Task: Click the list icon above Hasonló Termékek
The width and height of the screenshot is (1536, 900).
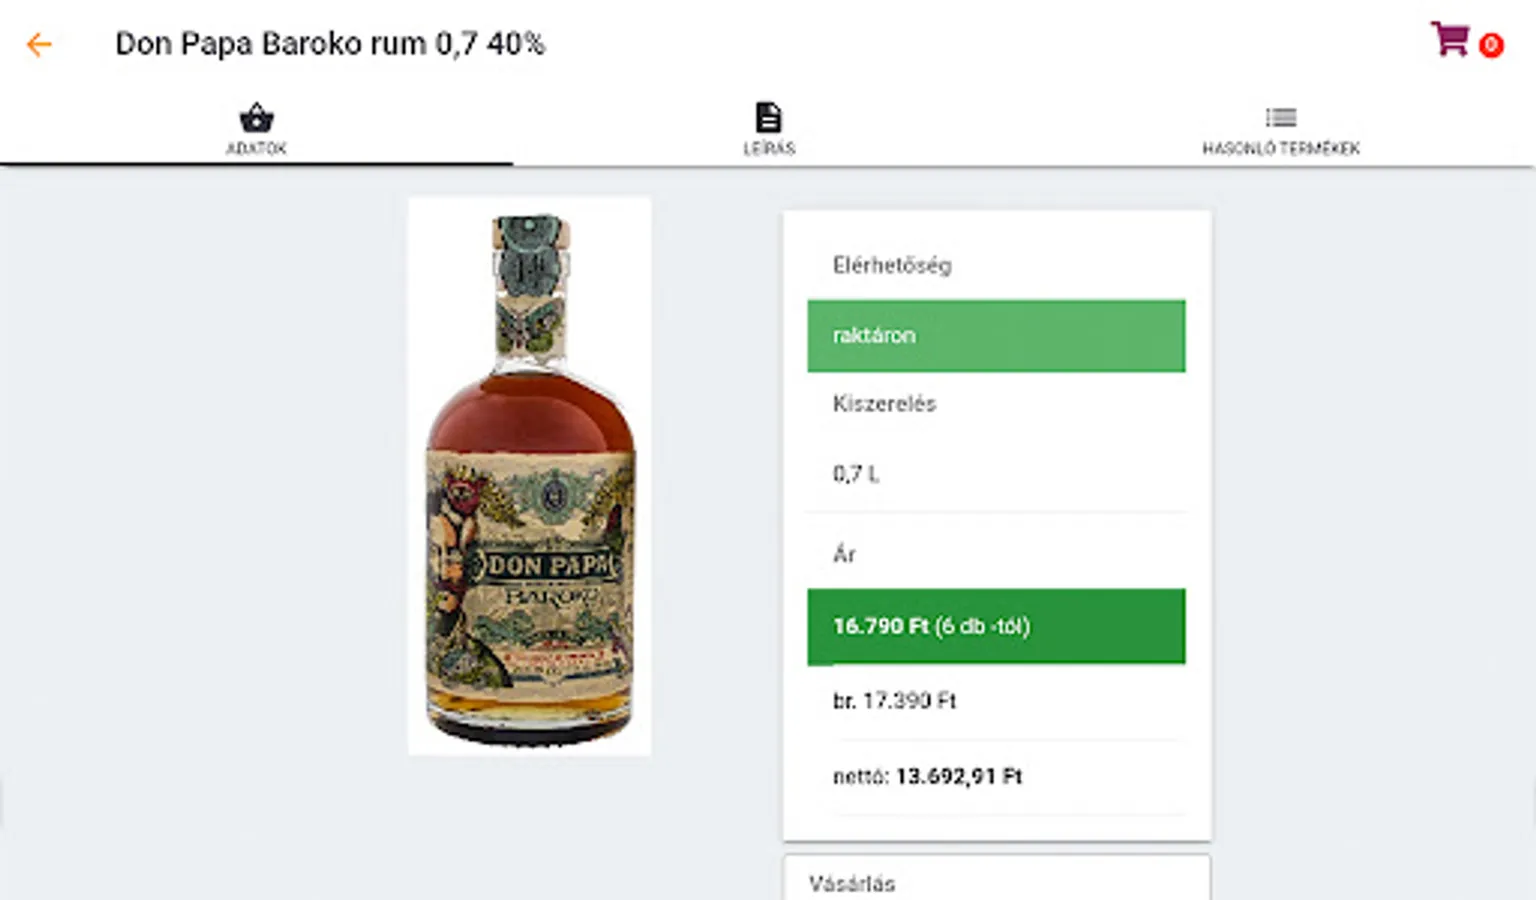Action: coord(1280,118)
